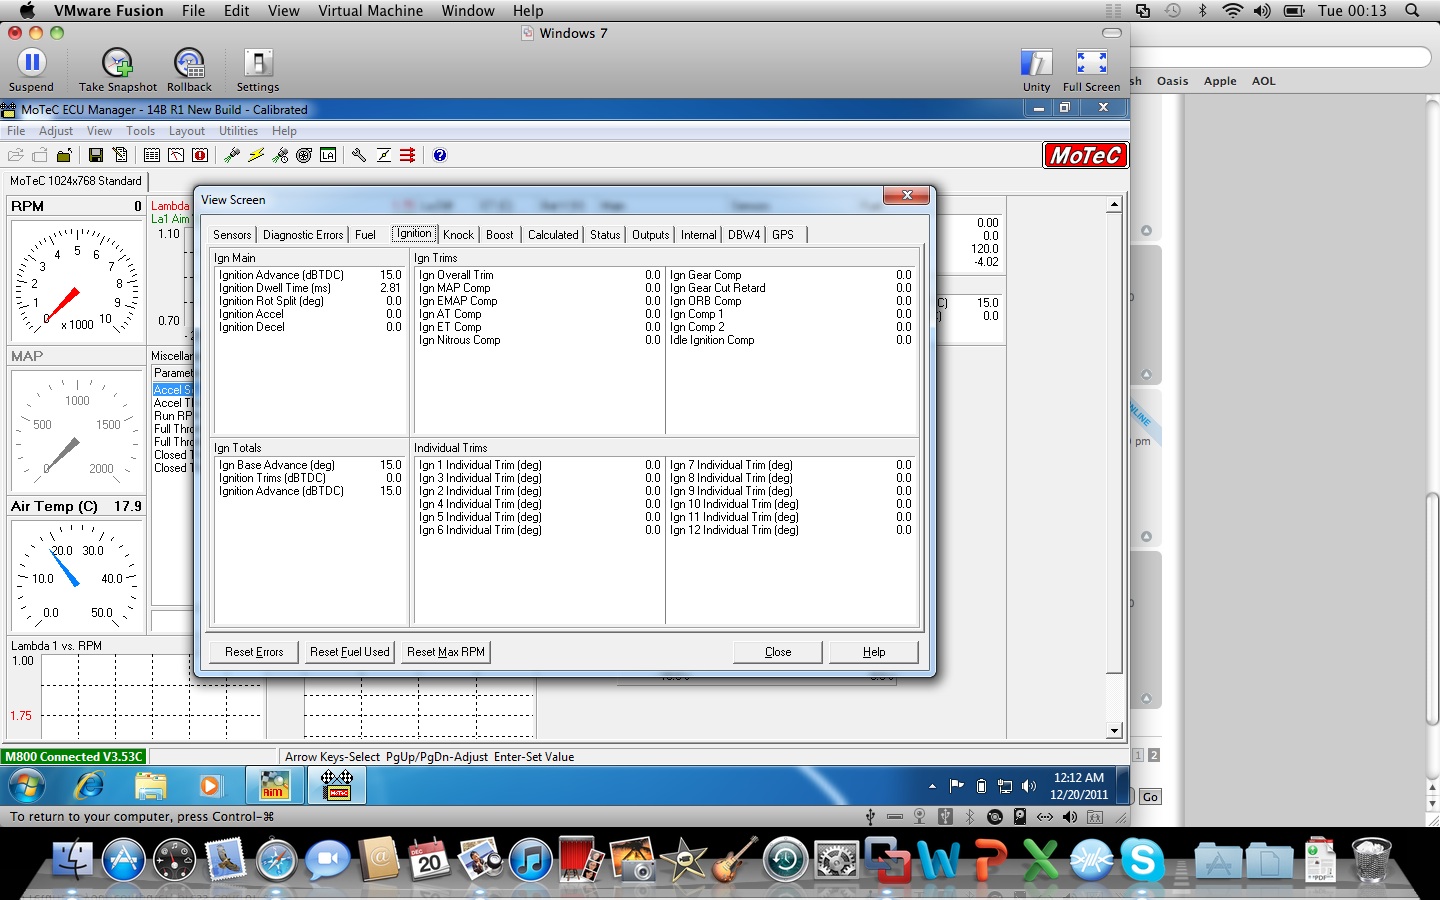The width and height of the screenshot is (1440, 900).
Task: Click the down arrow on the right scrollbar
Action: (x=1113, y=731)
